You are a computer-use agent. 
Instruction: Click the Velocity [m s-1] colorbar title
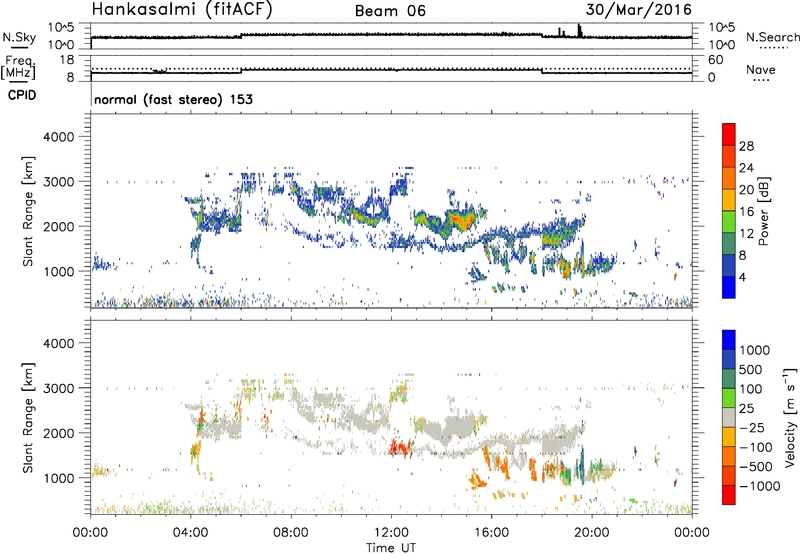tap(790, 417)
